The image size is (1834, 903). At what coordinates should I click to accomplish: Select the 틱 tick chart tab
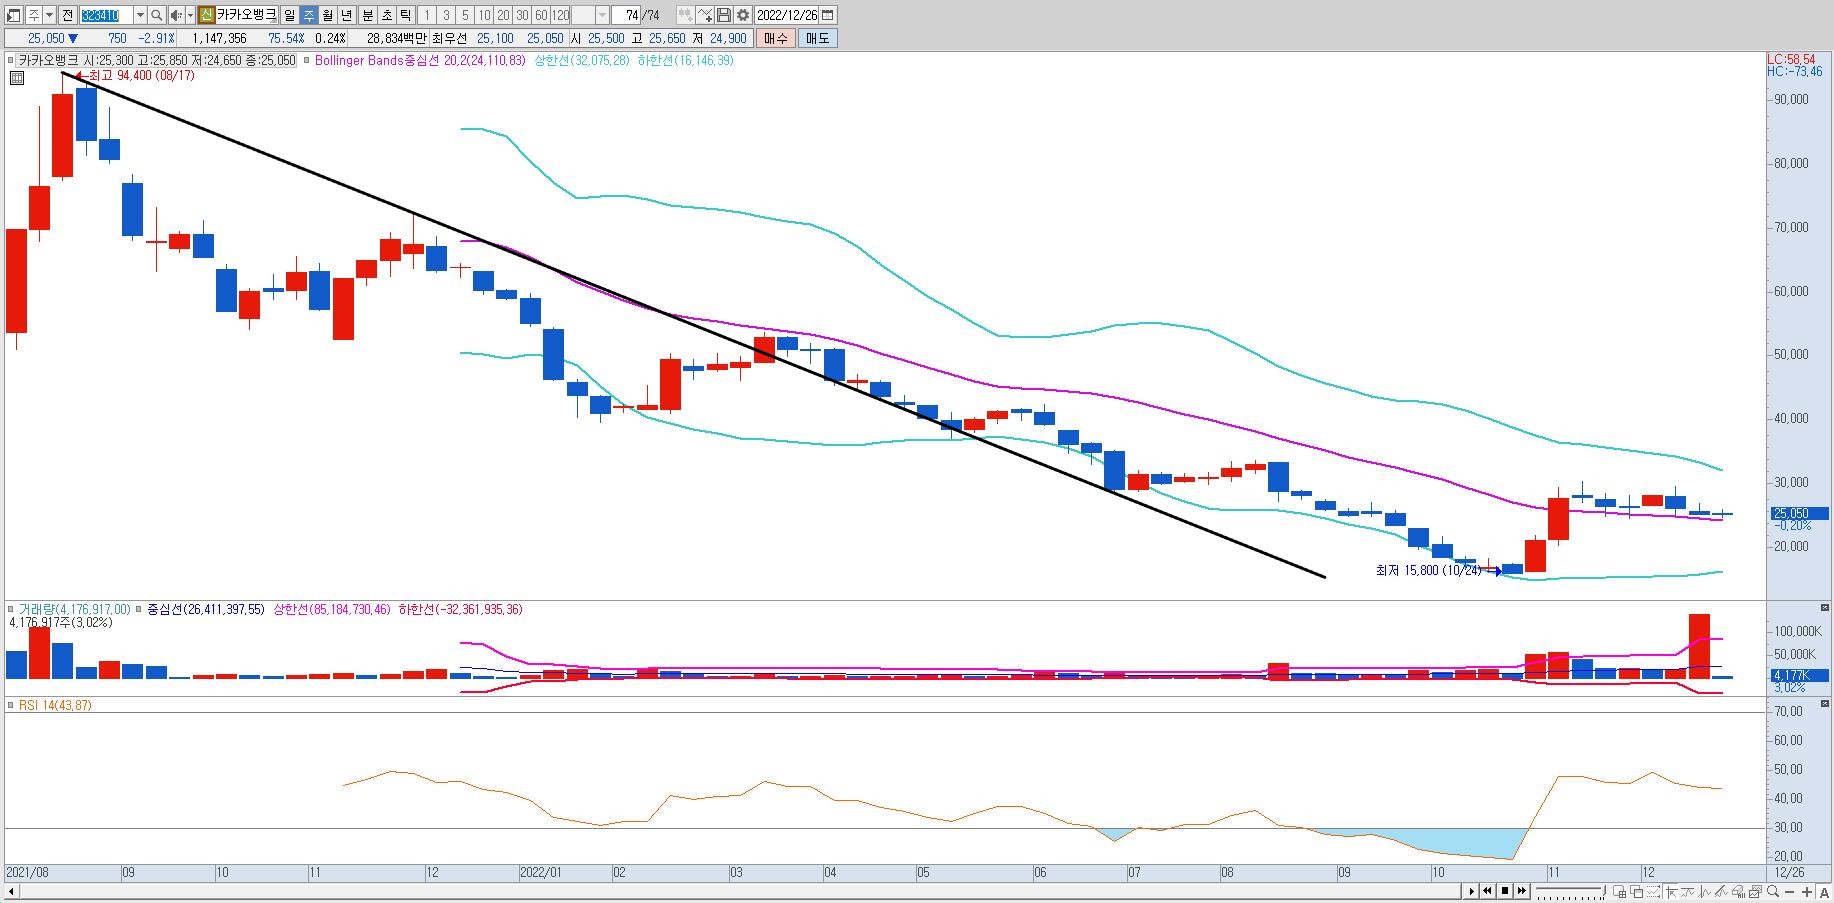point(405,15)
